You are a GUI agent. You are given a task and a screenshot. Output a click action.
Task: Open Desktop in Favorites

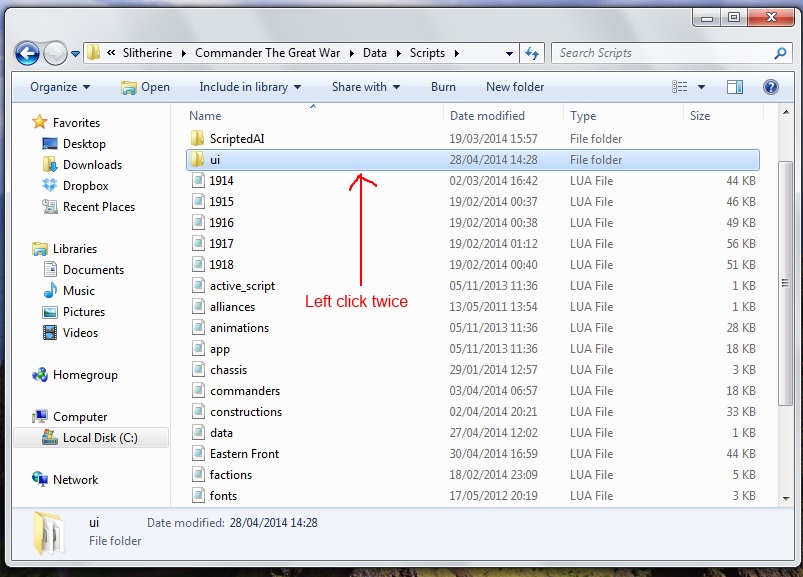[x=74, y=144]
